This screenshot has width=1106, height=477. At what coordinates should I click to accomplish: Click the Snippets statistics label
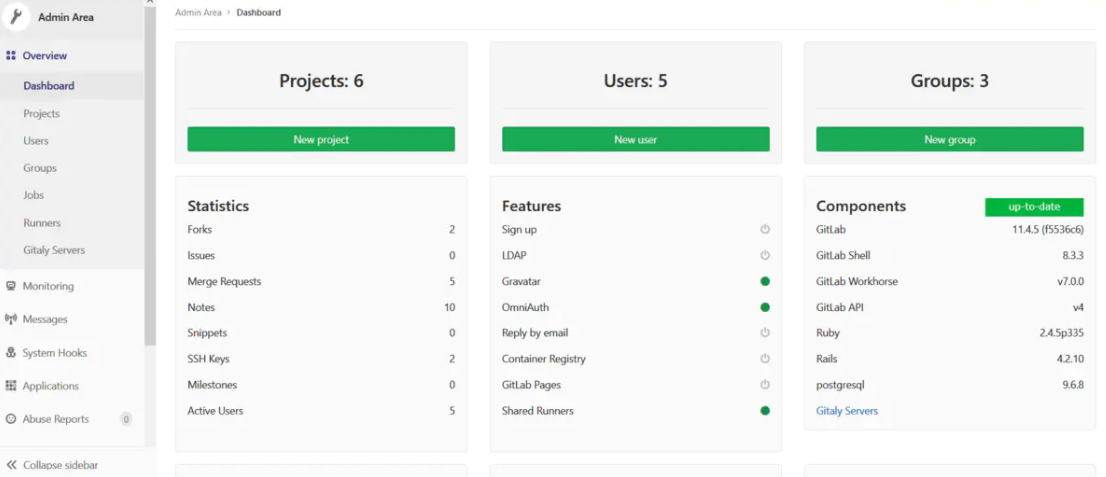(207, 333)
